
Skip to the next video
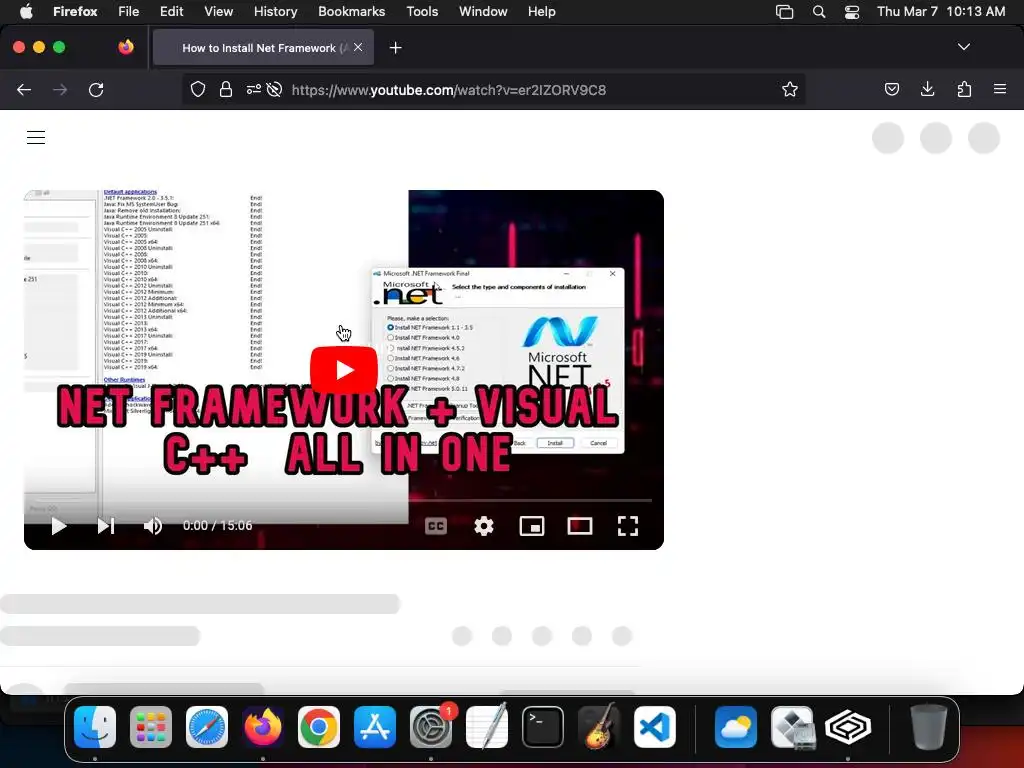coord(106,526)
